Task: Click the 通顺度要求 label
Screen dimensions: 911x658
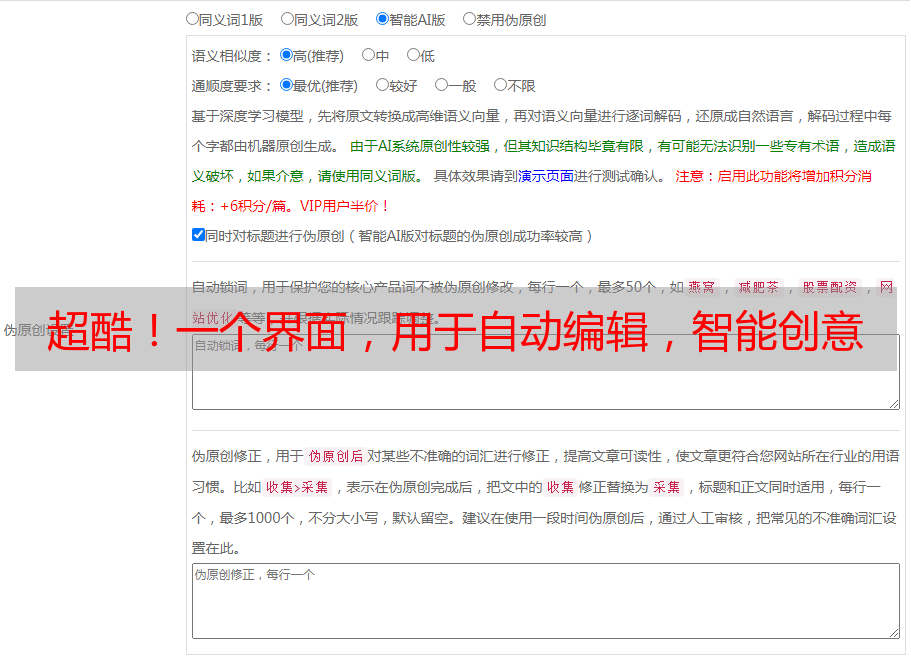Action: pyautogui.click(x=232, y=87)
